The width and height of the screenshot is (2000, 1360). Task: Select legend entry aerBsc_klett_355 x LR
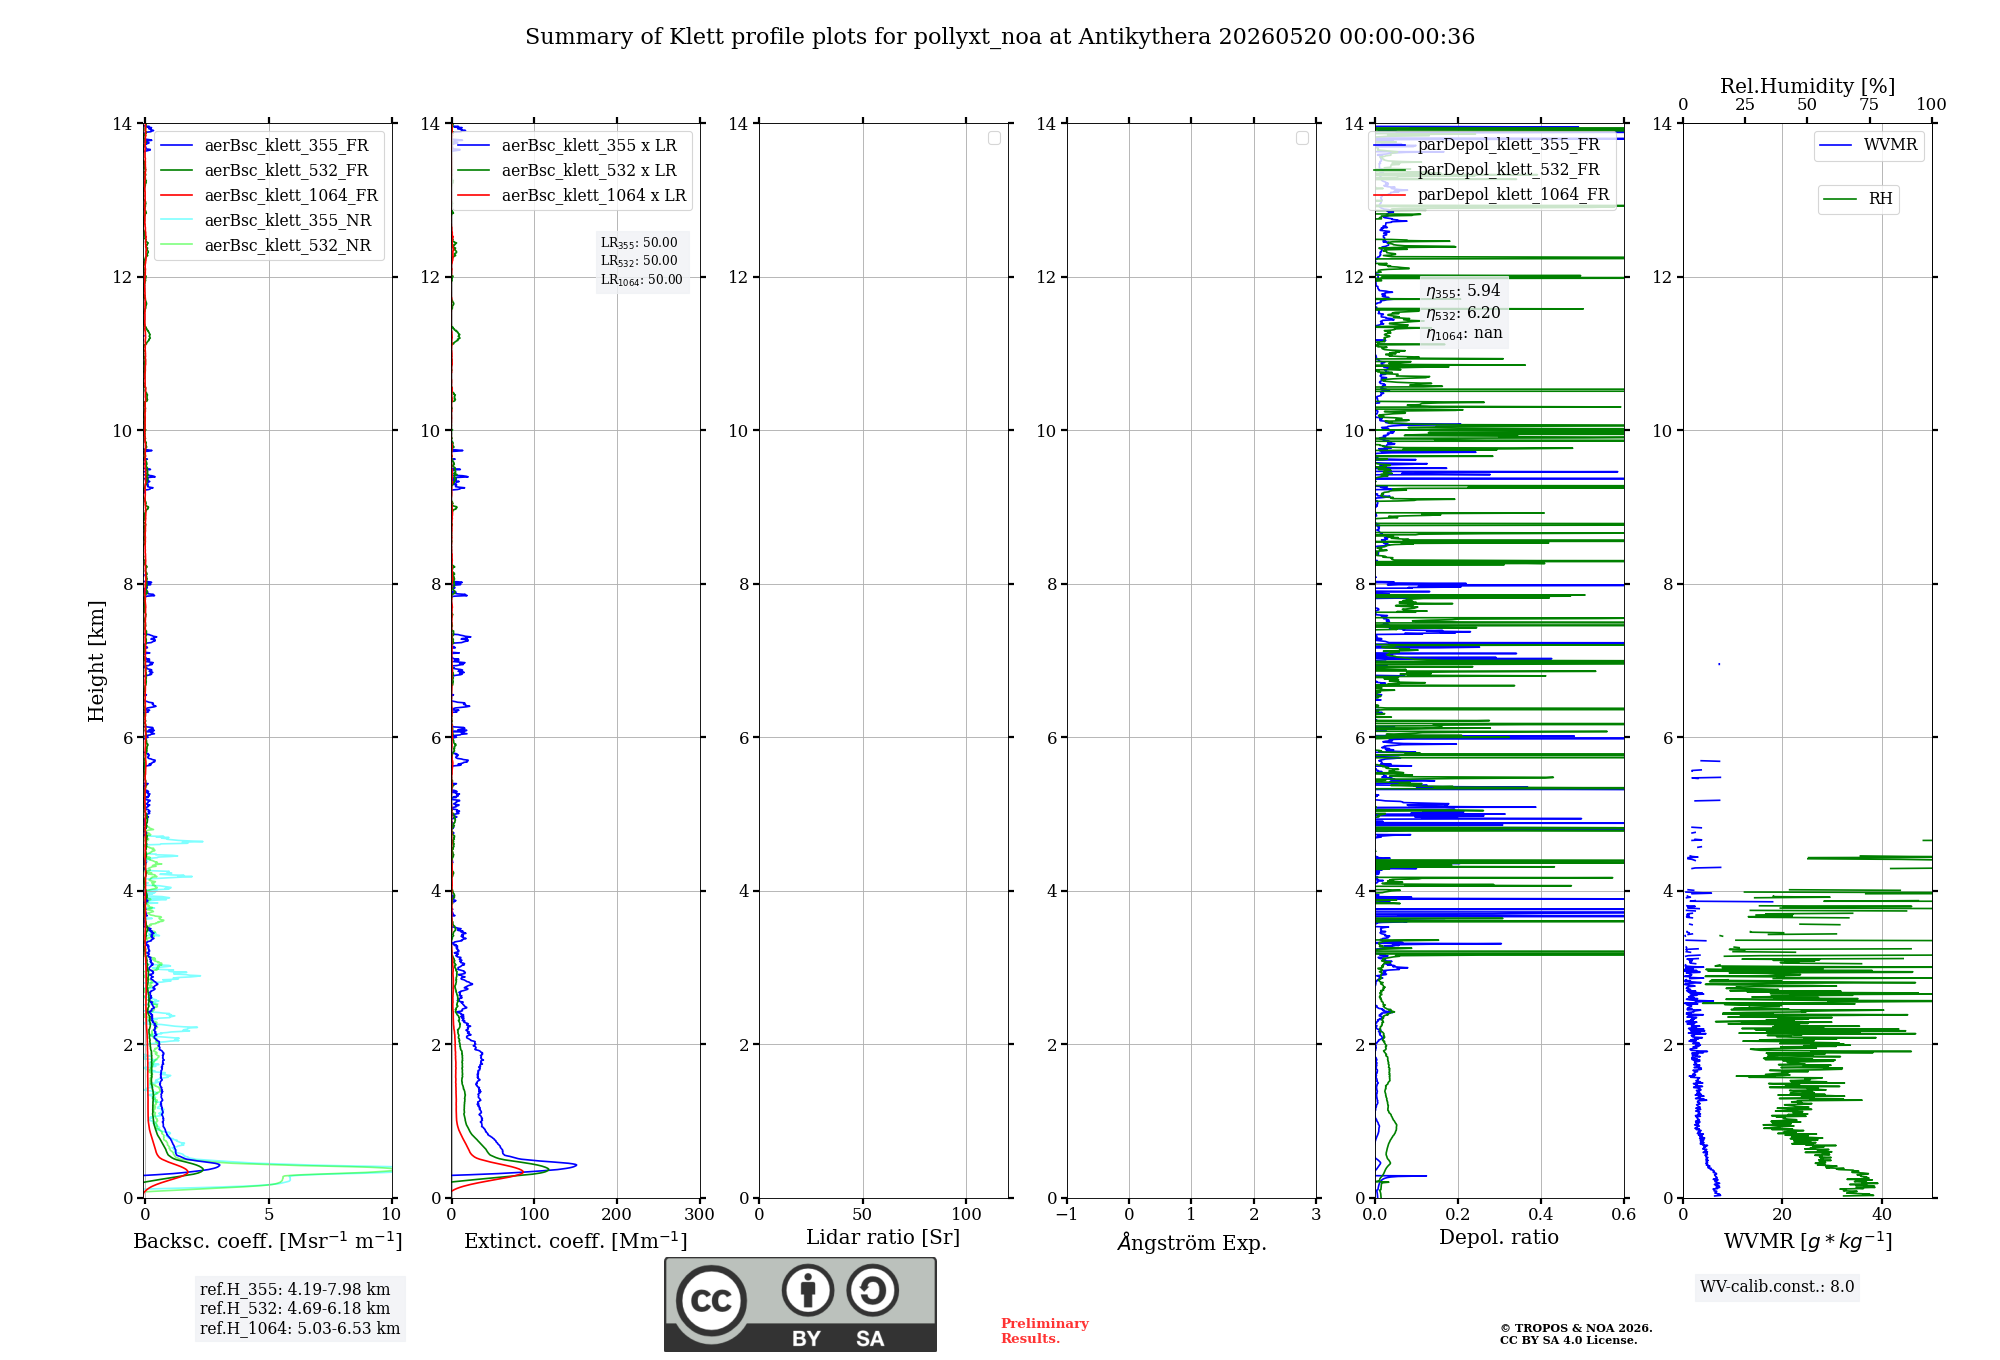[x=589, y=145]
